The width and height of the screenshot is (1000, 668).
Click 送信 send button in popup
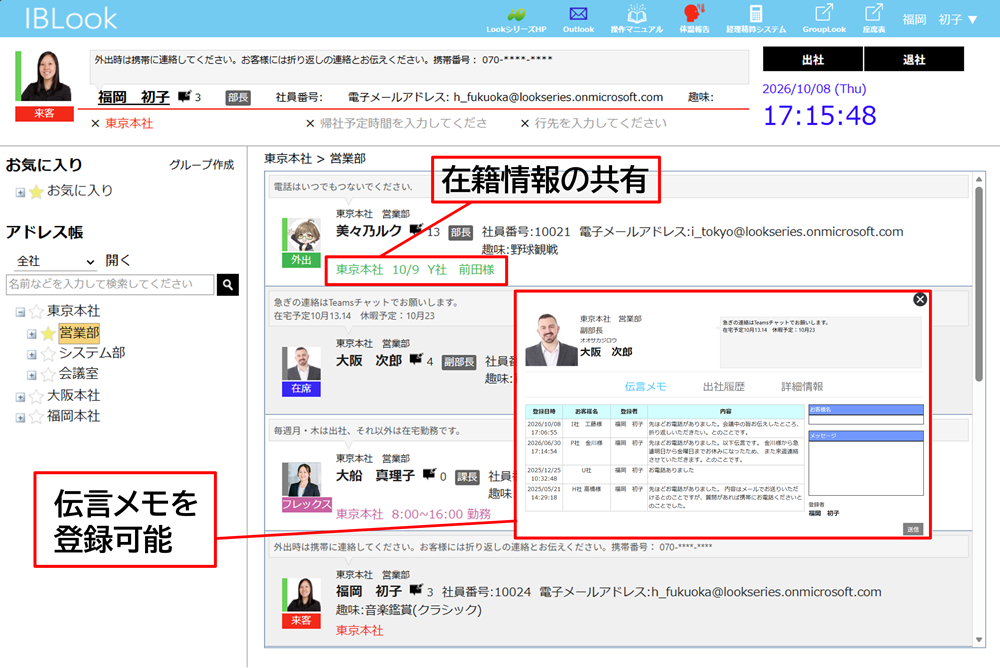(x=913, y=529)
